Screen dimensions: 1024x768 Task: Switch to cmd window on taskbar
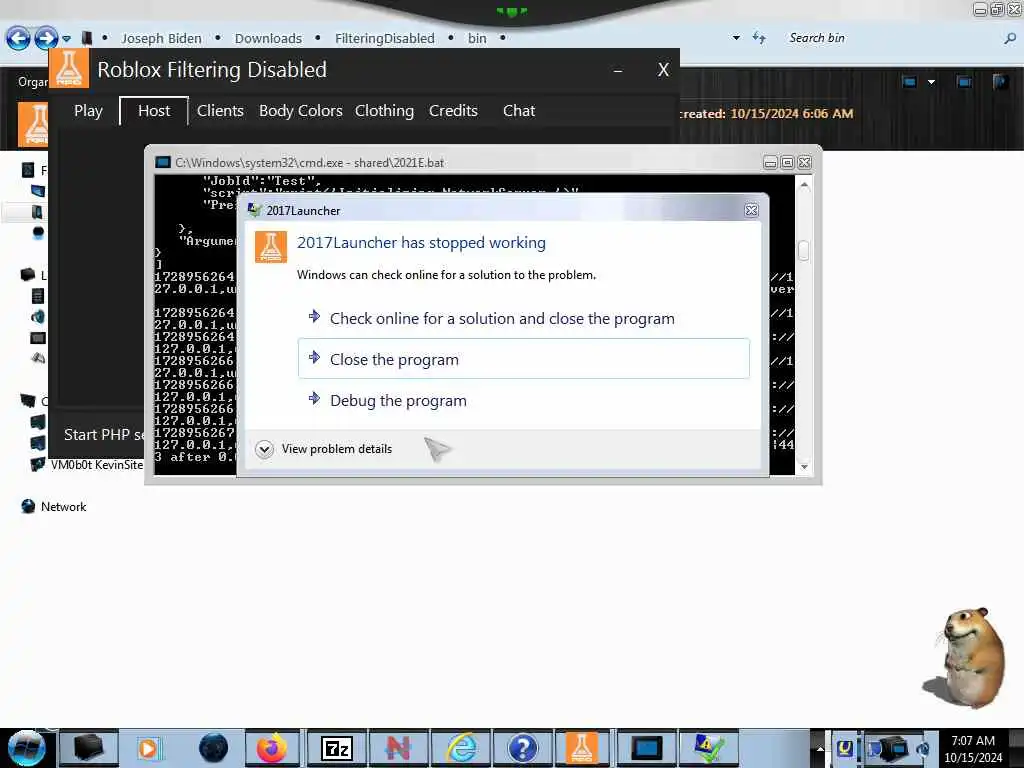coord(646,748)
